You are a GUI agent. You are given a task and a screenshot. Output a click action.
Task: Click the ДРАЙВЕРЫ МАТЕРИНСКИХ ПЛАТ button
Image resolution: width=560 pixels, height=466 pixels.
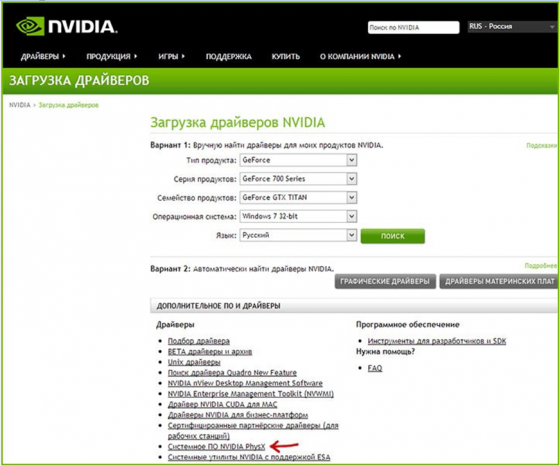(499, 281)
